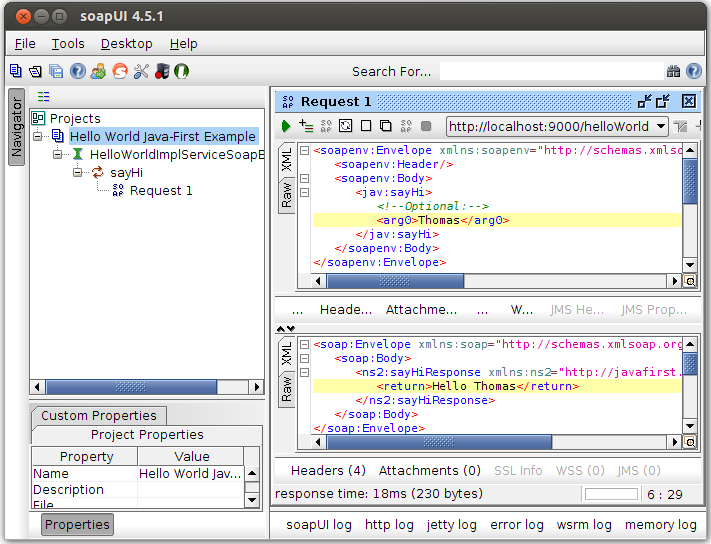711x544 pixels.
Task: Open the online help icon in main toolbar
Action: pyautogui.click(x=77, y=71)
